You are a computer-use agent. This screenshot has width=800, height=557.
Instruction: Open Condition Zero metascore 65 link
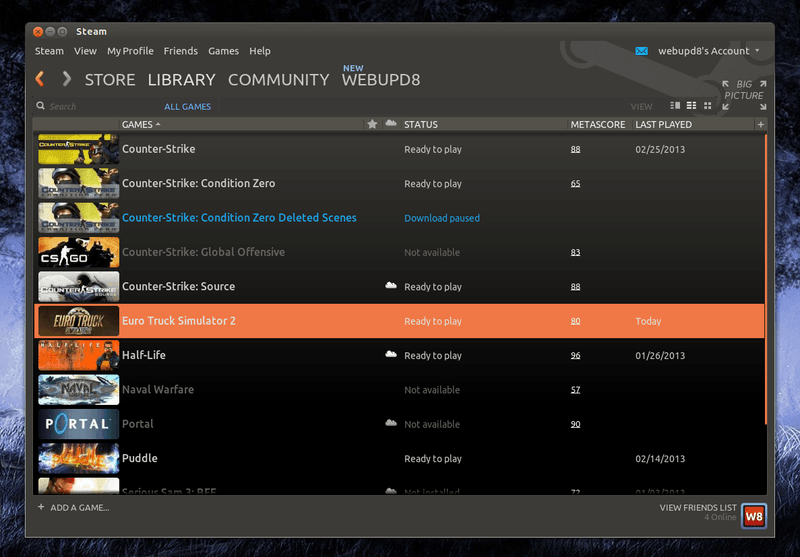pos(576,184)
